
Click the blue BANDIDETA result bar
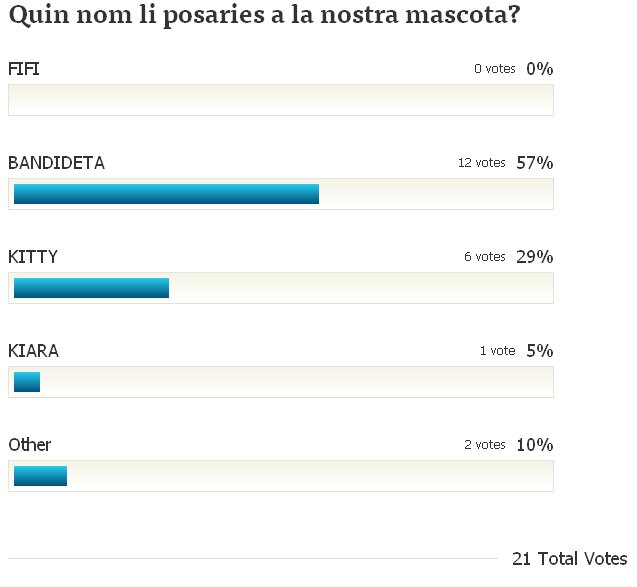166,194
